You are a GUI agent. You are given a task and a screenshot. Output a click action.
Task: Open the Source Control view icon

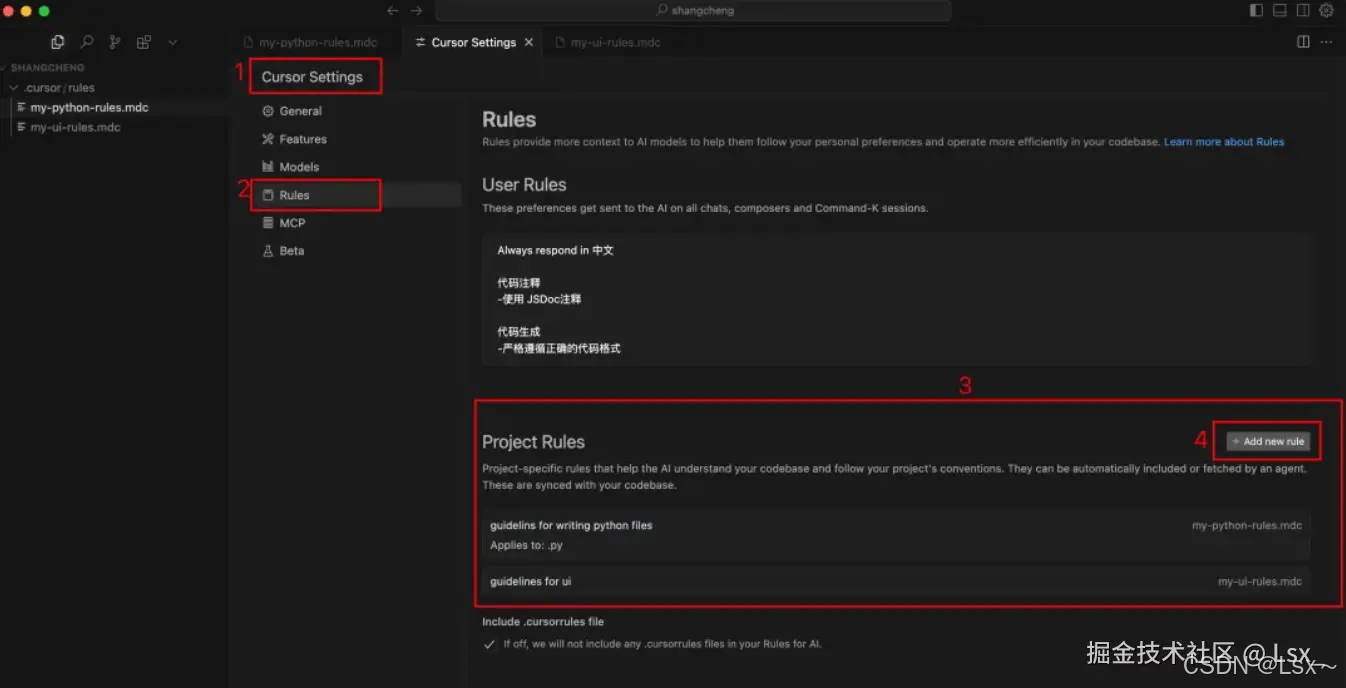(115, 42)
